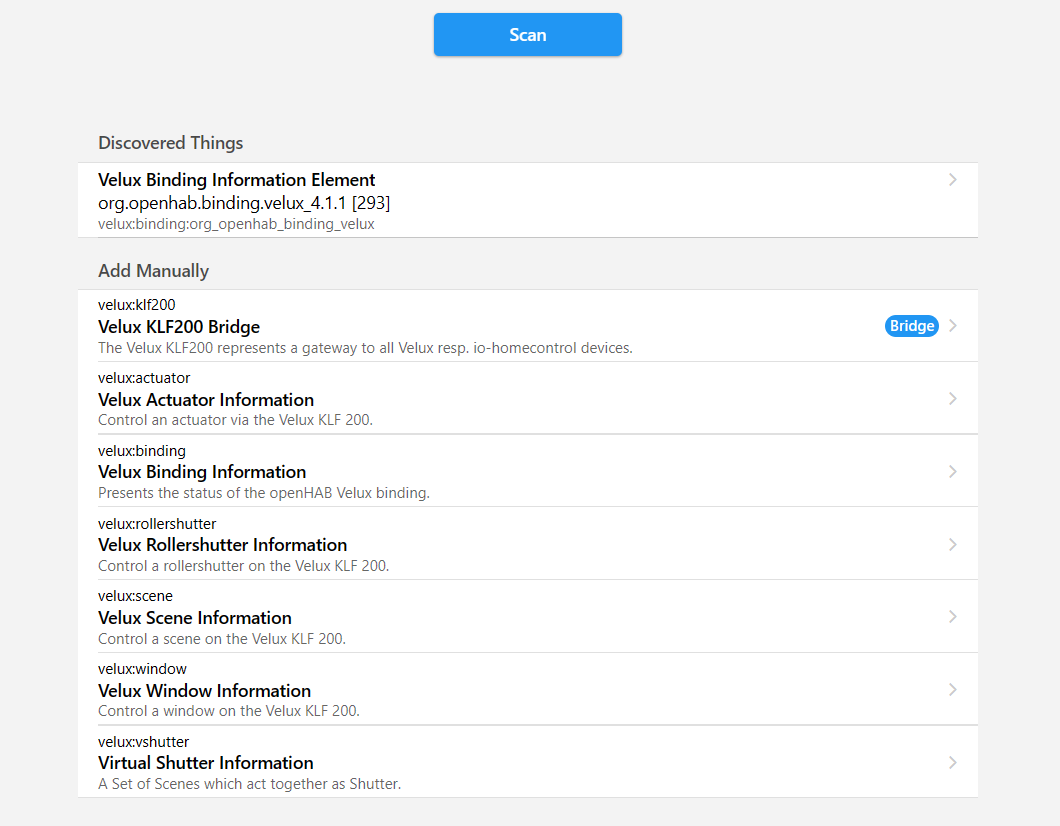Click the Add Manually heading
Viewport: 1060px width, 826px height.
[x=153, y=270]
